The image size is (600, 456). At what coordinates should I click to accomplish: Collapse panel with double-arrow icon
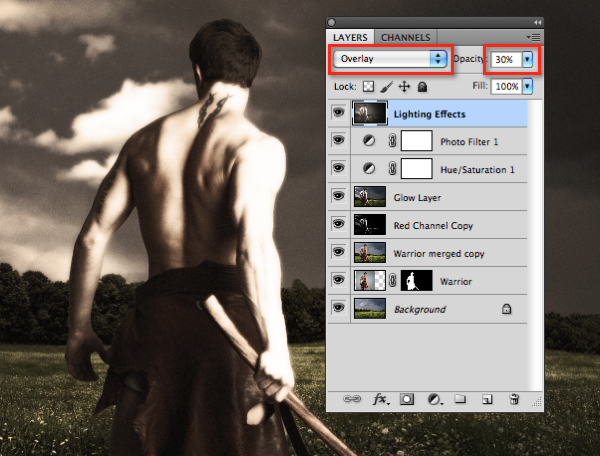tap(537, 23)
